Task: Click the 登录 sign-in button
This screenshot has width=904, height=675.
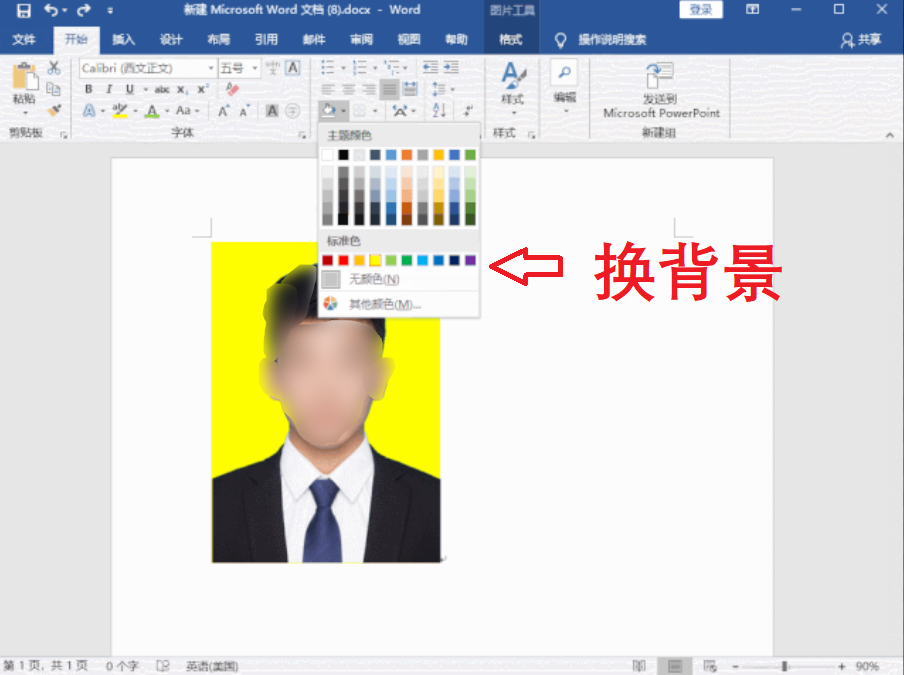Action: 700,10
